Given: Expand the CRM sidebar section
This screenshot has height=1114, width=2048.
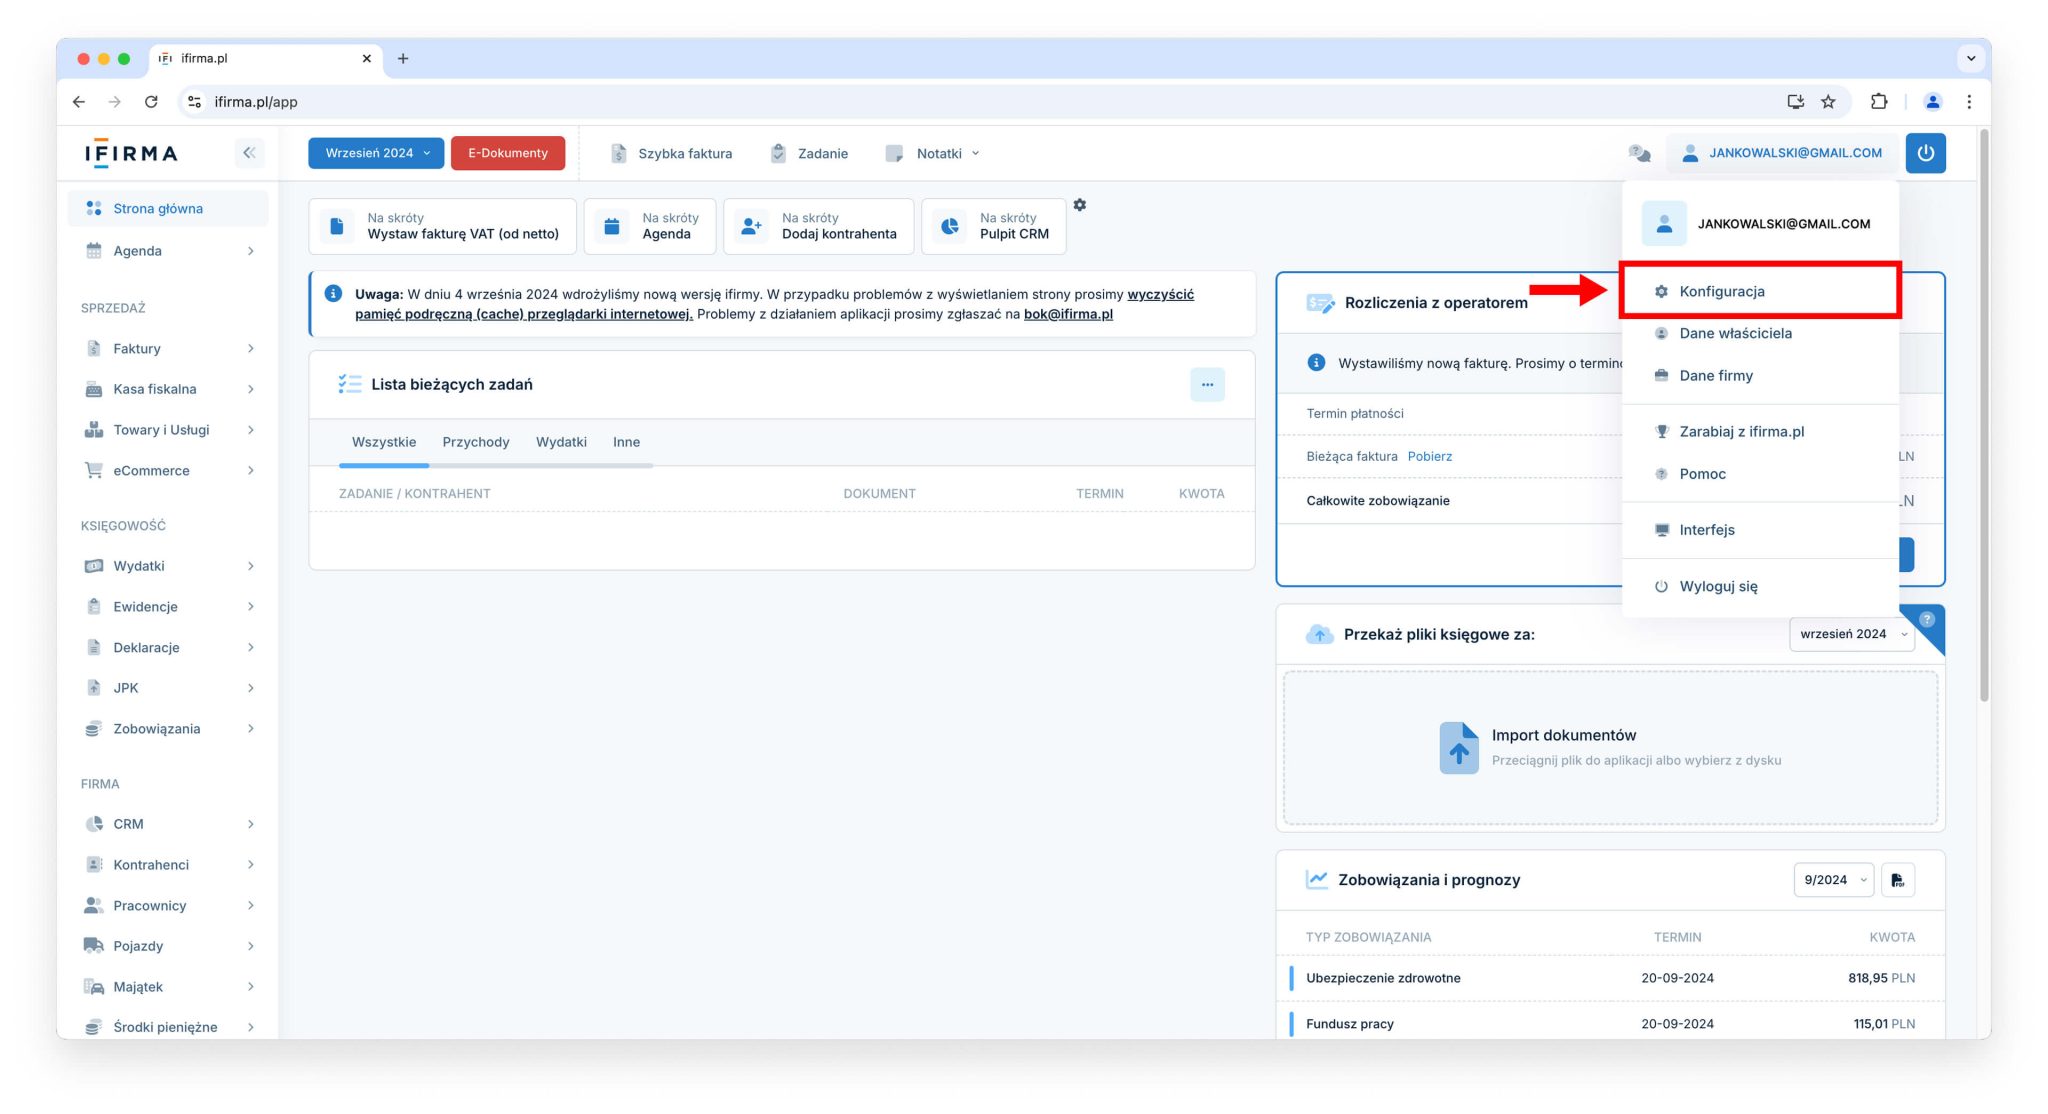Looking at the screenshot, I should (x=169, y=824).
